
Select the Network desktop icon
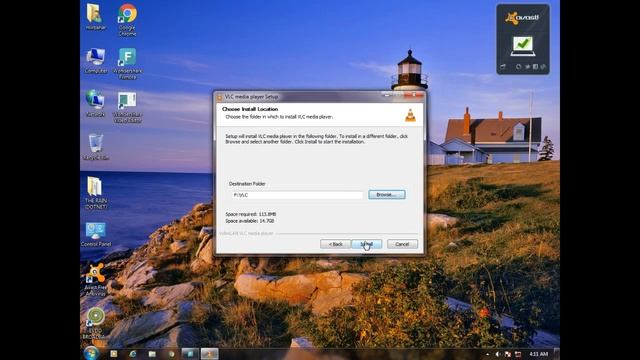click(x=95, y=104)
